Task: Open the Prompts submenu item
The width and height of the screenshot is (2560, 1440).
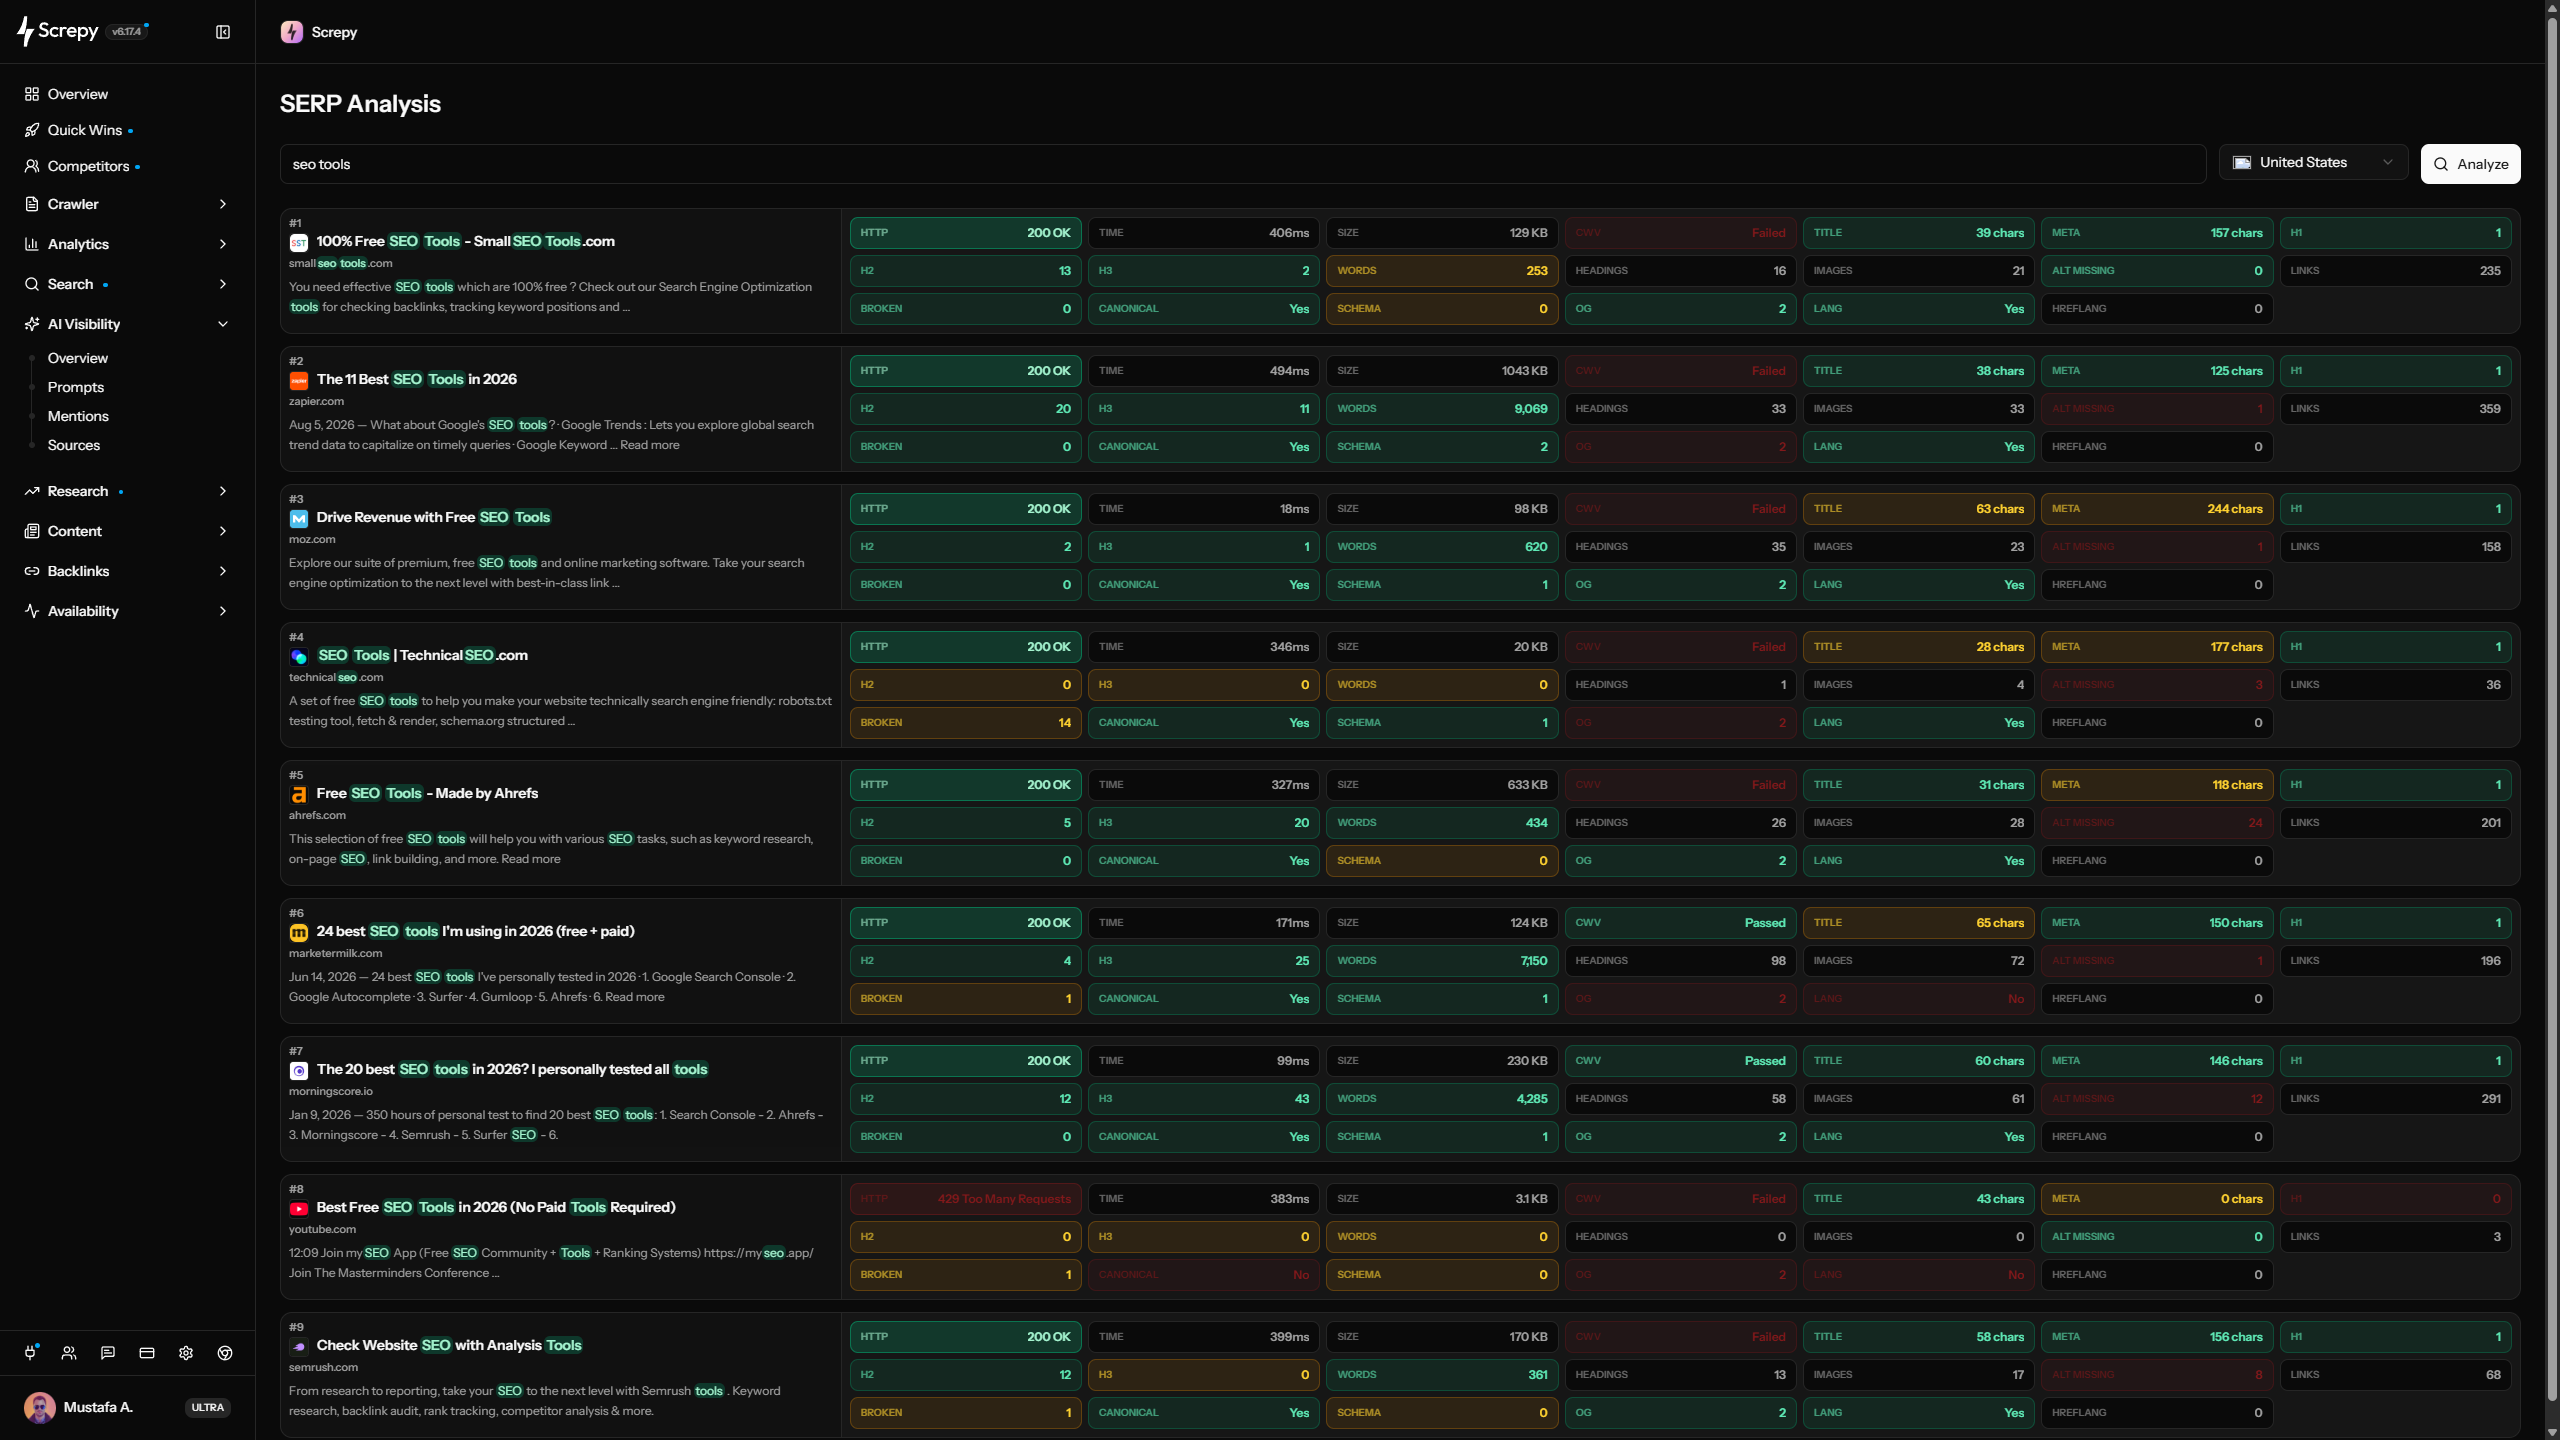Action: [76, 387]
